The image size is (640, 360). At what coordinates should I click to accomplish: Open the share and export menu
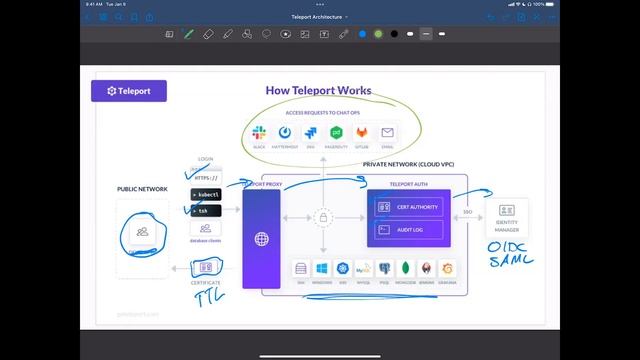[x=150, y=18]
